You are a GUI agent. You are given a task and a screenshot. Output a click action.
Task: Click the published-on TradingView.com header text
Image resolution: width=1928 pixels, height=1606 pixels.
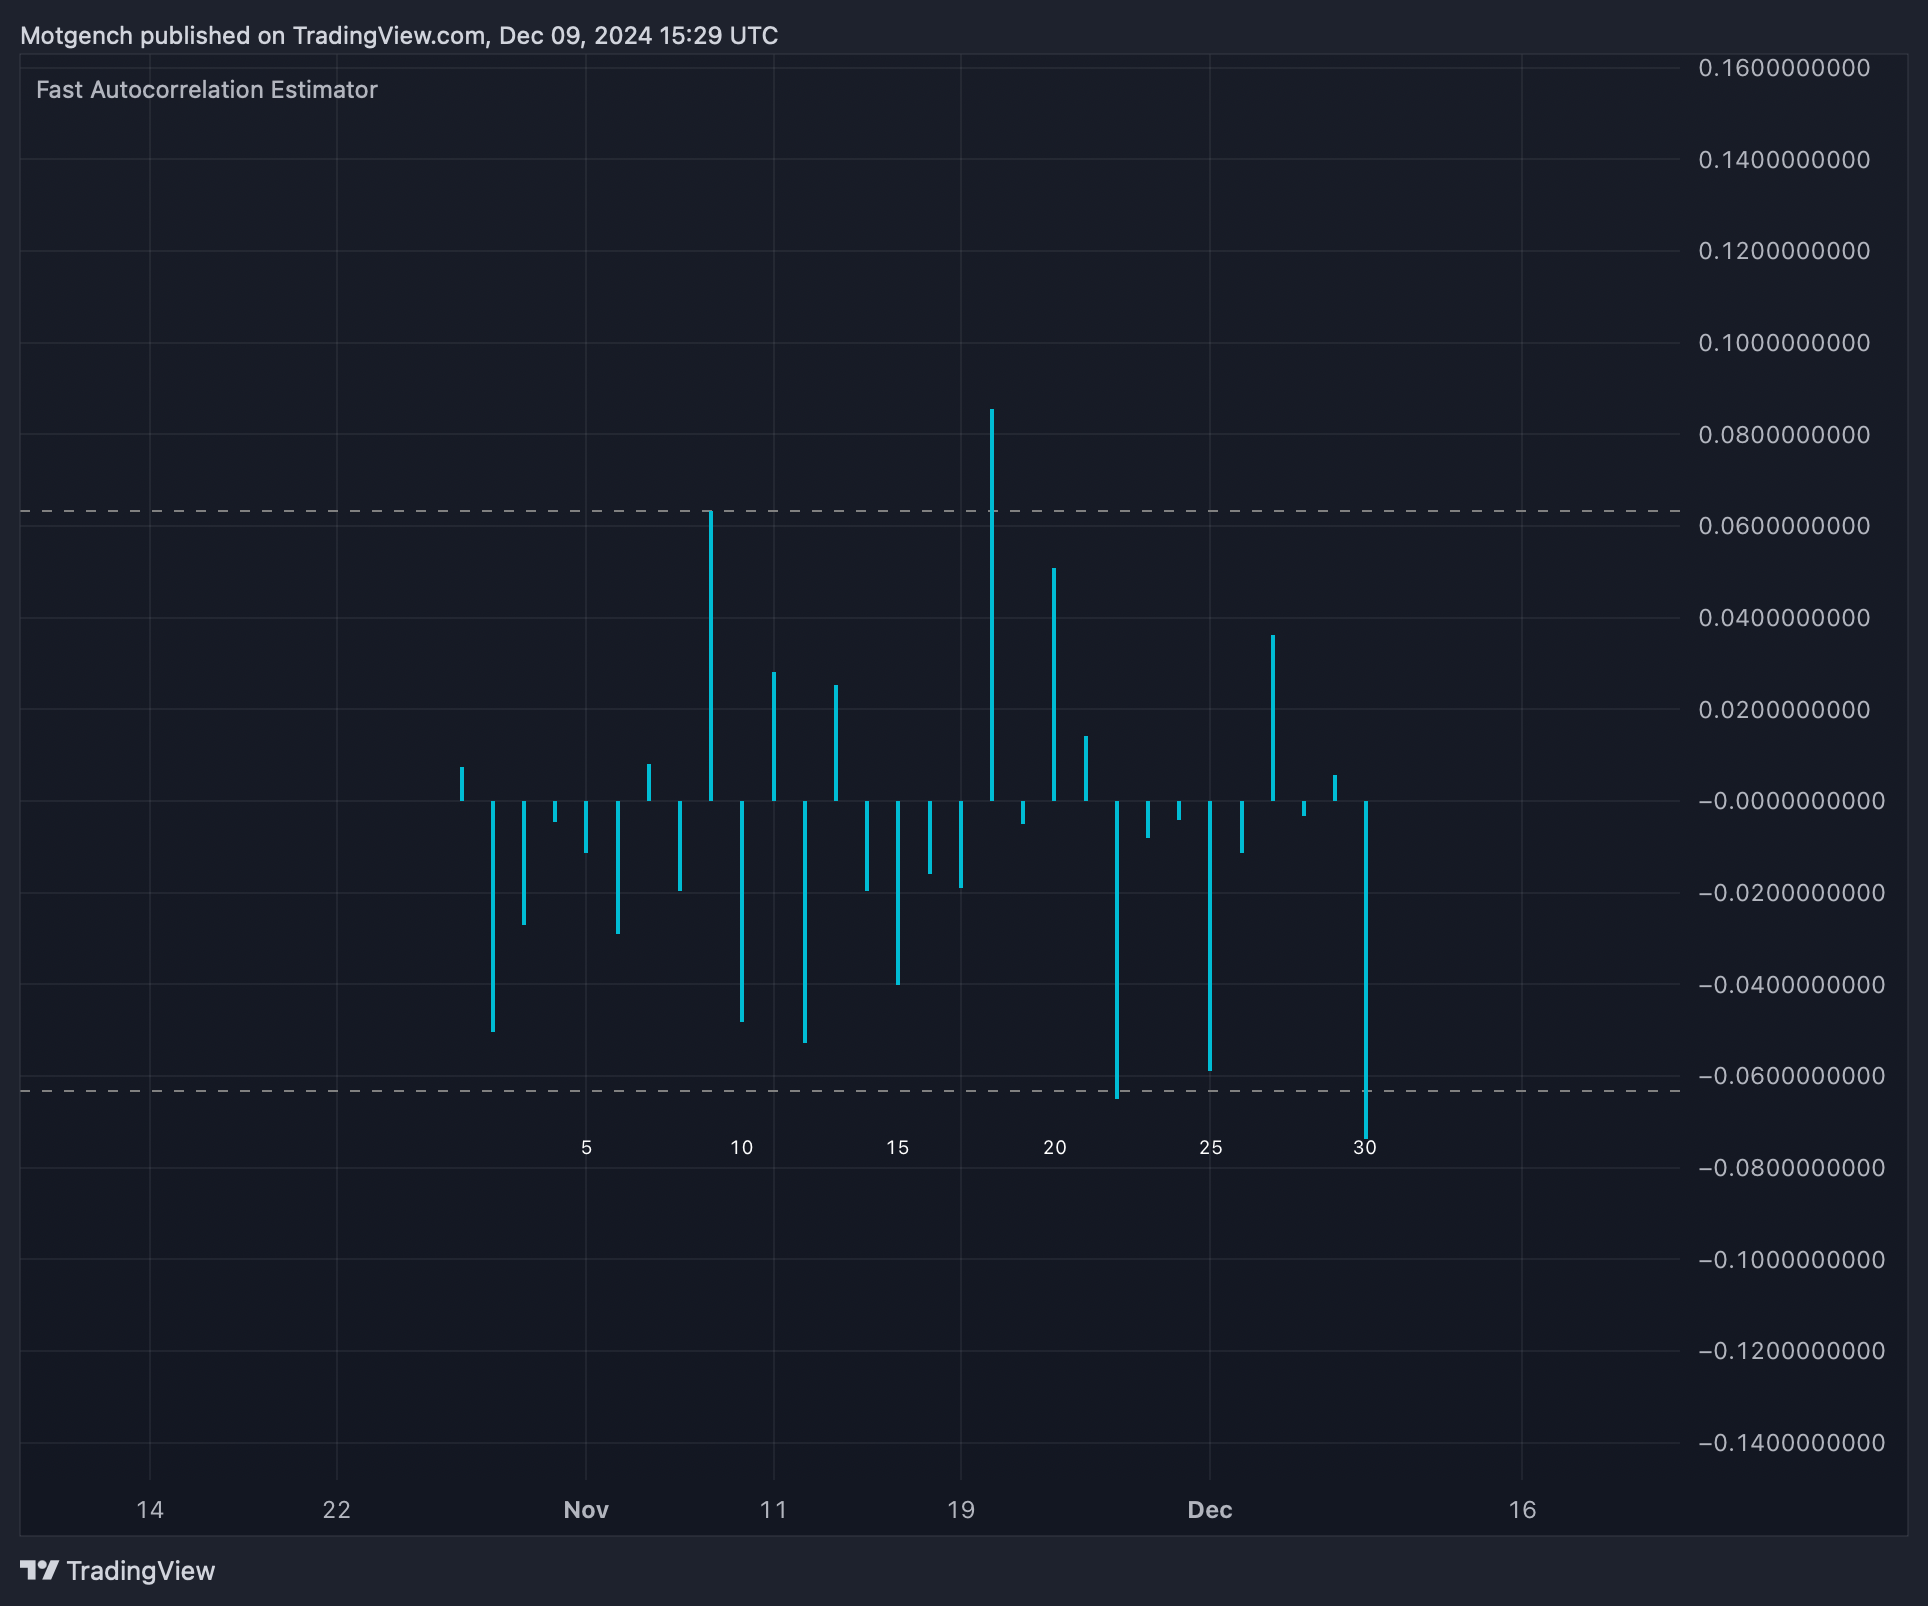399,36
